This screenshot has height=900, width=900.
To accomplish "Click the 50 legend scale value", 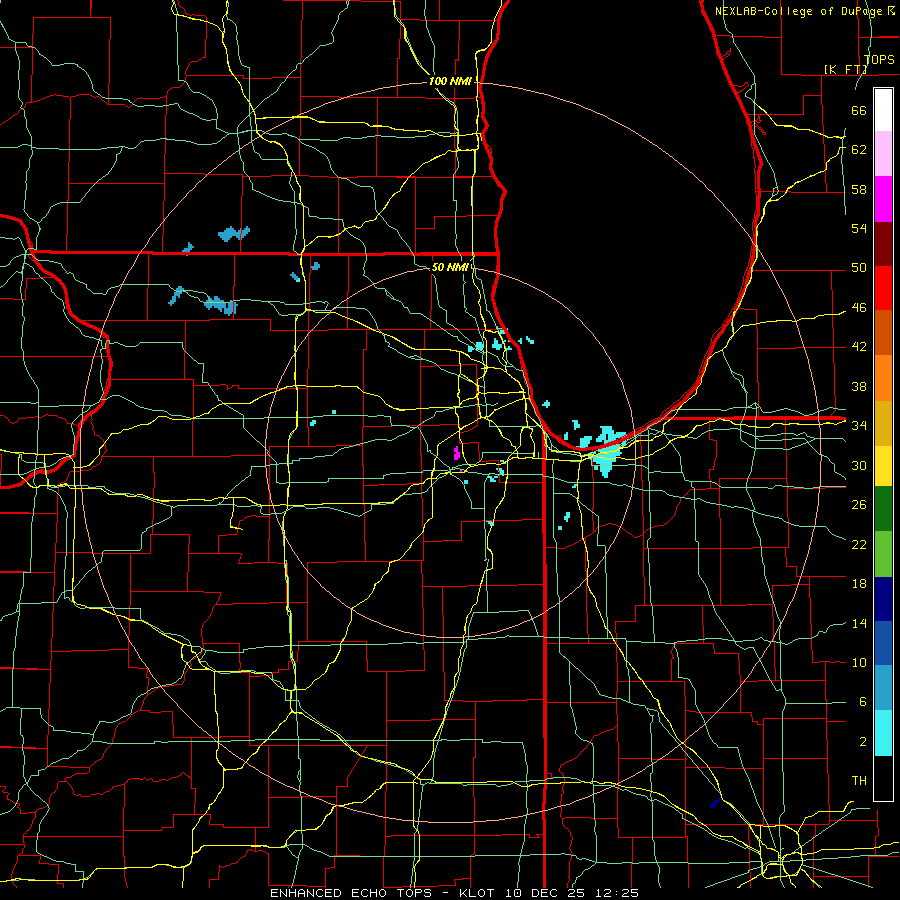I will [859, 268].
